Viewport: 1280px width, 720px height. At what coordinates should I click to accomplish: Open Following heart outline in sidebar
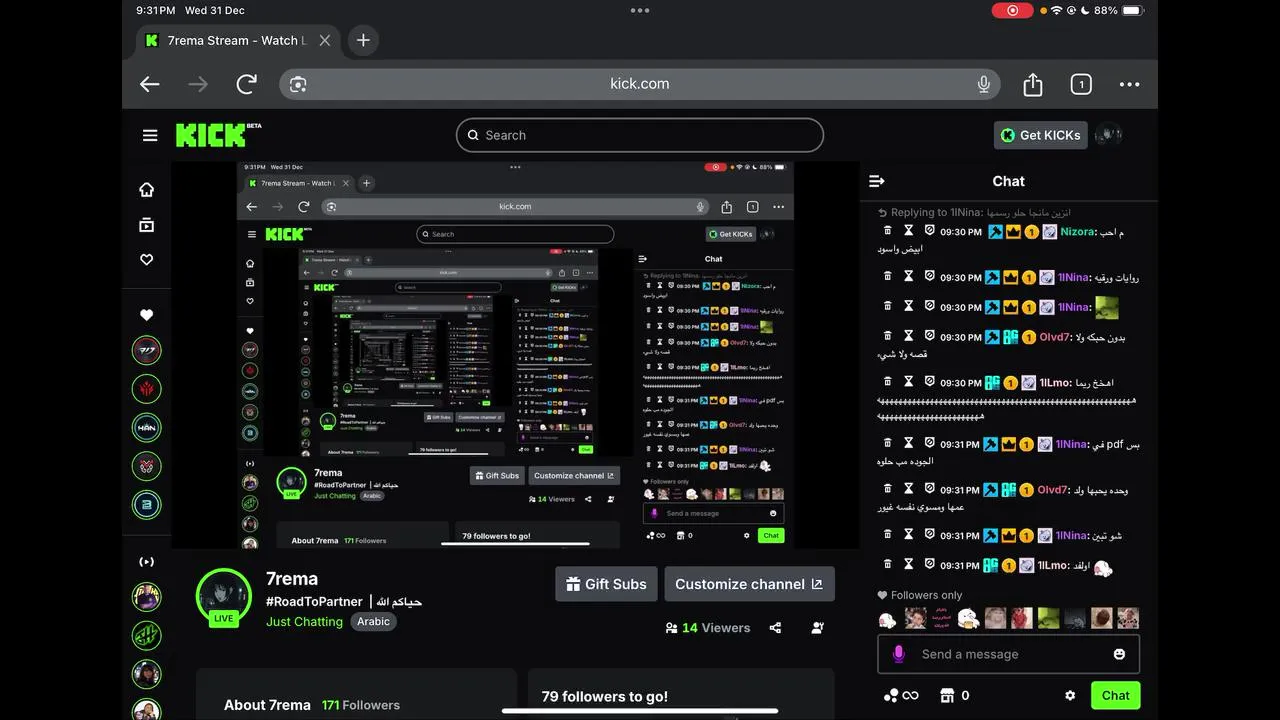[x=146, y=260]
